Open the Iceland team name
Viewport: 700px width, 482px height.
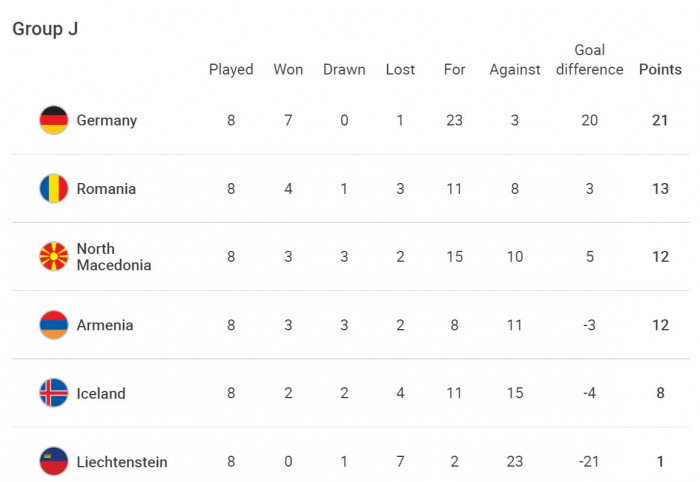101,394
